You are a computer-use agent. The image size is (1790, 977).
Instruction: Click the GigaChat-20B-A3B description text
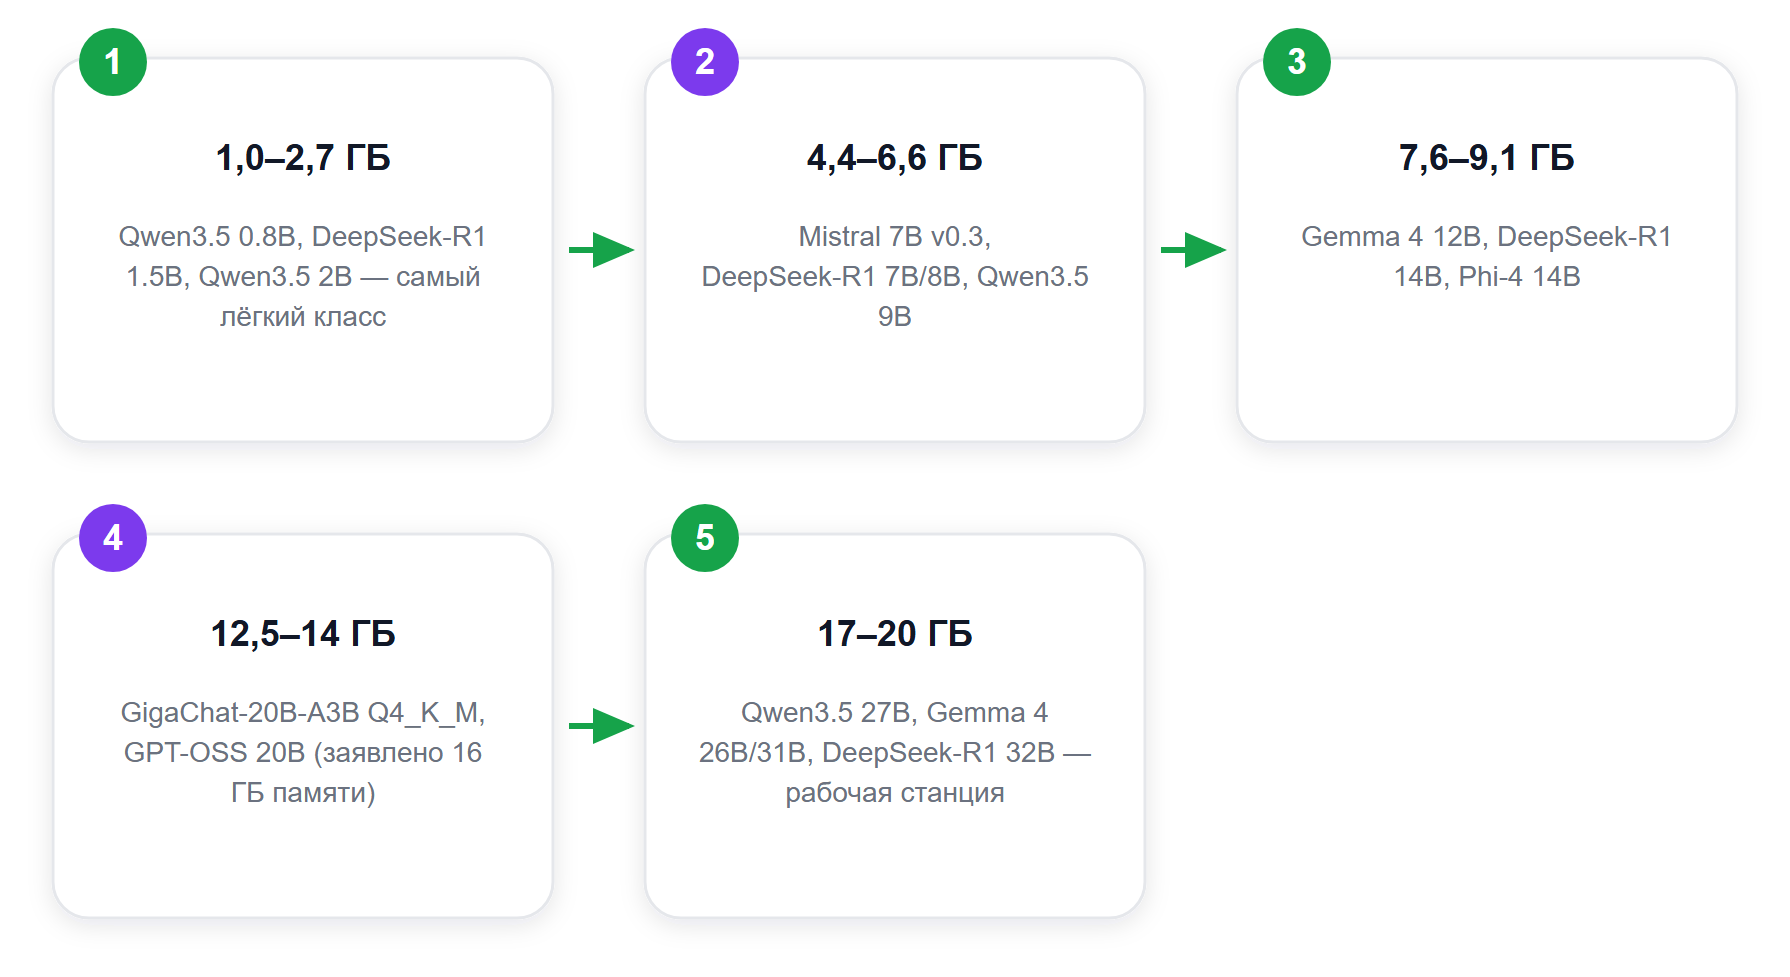pos(303,753)
